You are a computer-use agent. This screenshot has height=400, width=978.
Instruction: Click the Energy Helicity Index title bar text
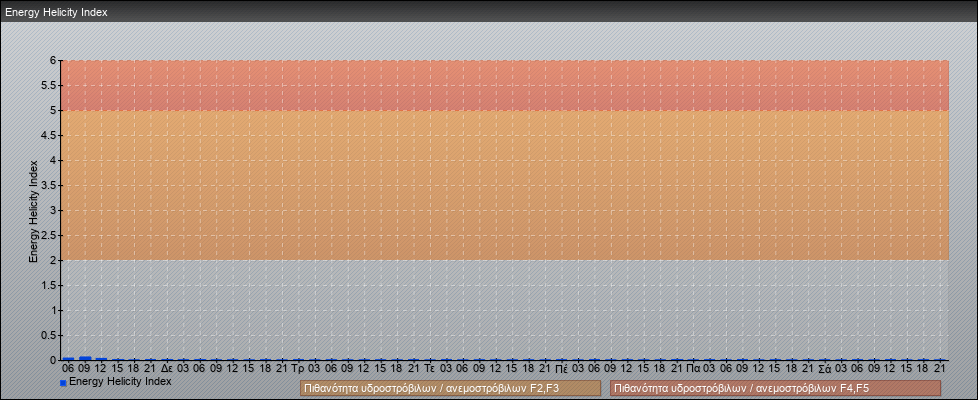pyautogui.click(x=56, y=13)
